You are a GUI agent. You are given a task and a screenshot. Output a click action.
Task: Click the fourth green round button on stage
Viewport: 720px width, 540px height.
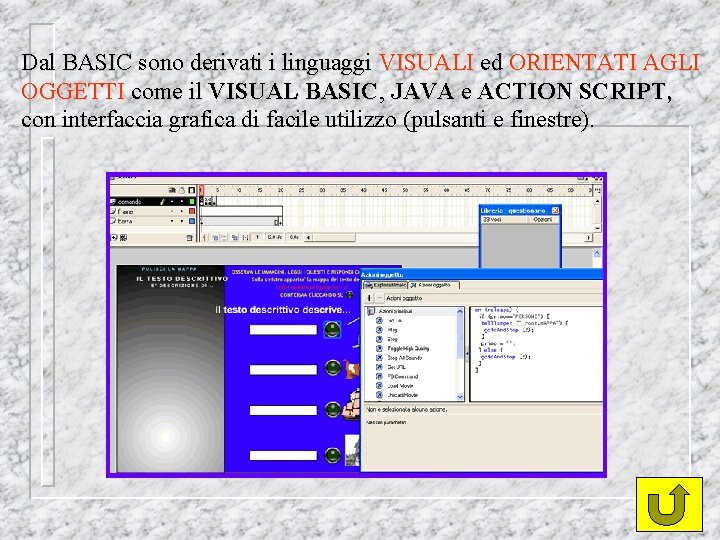point(332,456)
